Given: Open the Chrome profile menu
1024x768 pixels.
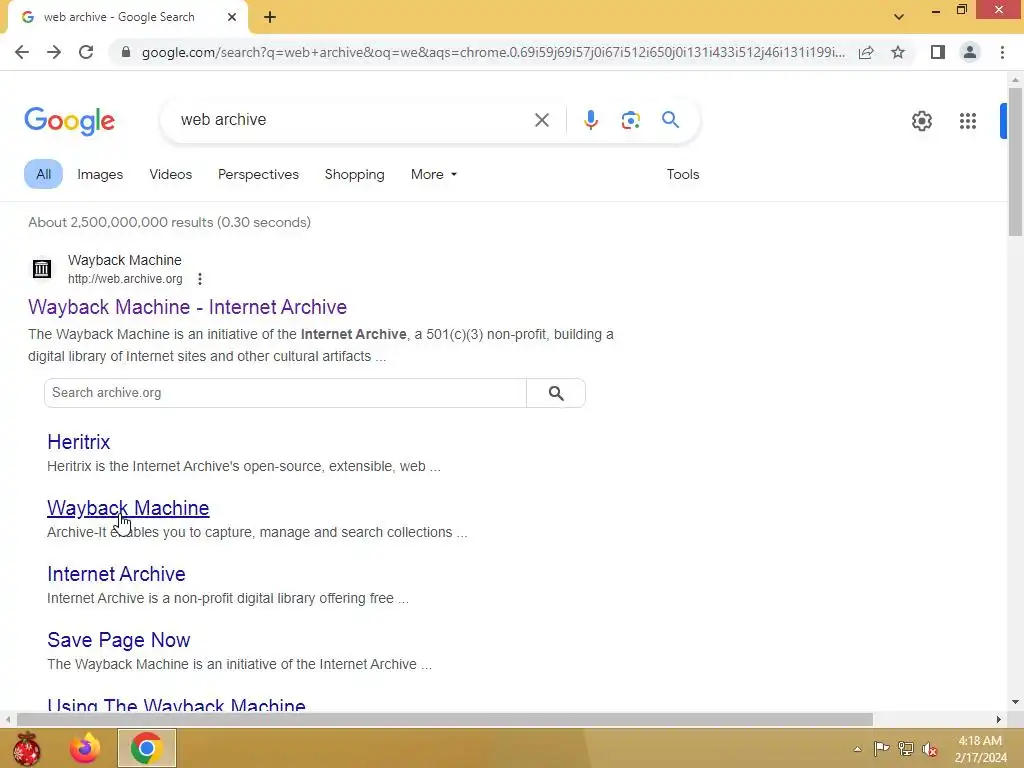Looking at the screenshot, I should 970,52.
